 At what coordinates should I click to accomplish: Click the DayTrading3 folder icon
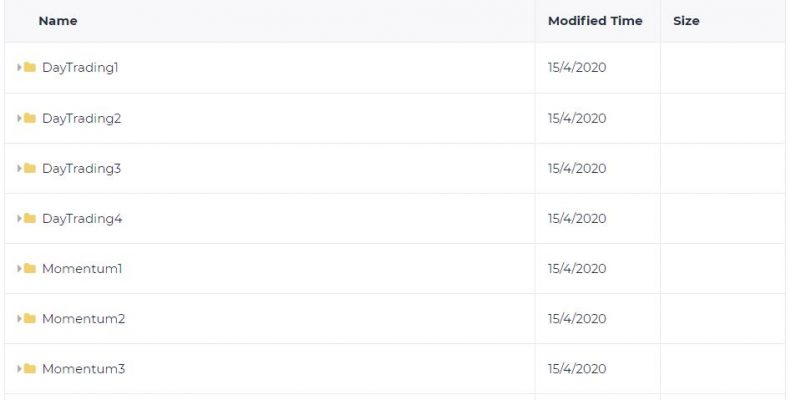[x=30, y=168]
